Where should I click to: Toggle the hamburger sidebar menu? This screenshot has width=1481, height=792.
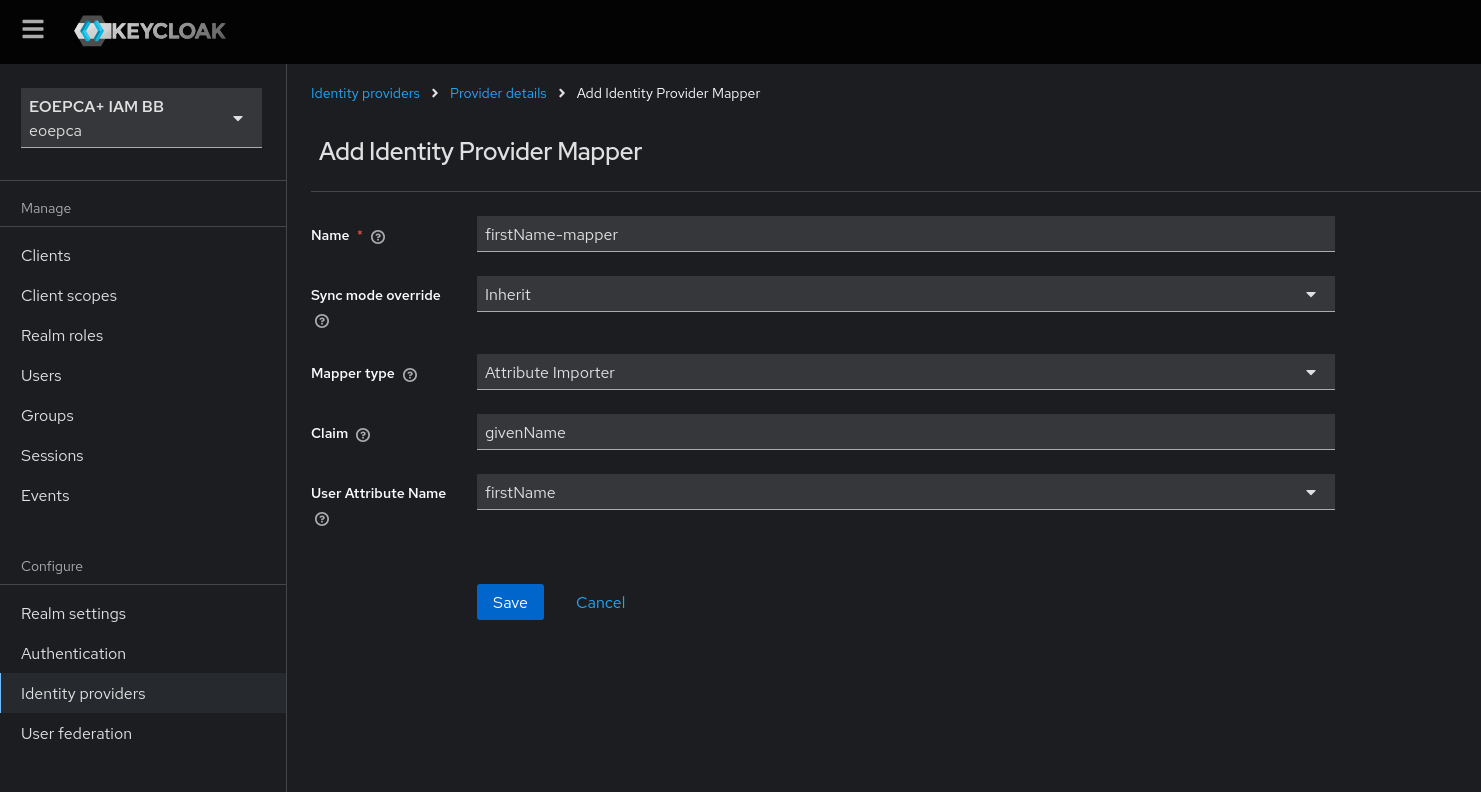pyautogui.click(x=33, y=29)
